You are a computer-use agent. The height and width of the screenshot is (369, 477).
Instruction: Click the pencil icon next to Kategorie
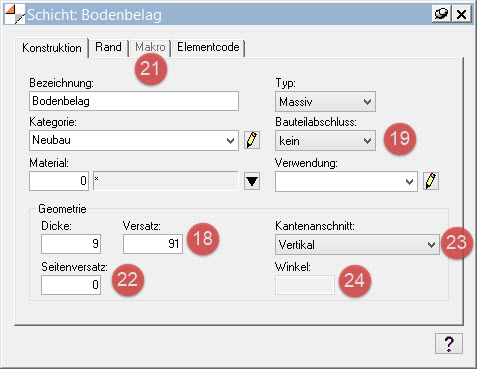[252, 140]
